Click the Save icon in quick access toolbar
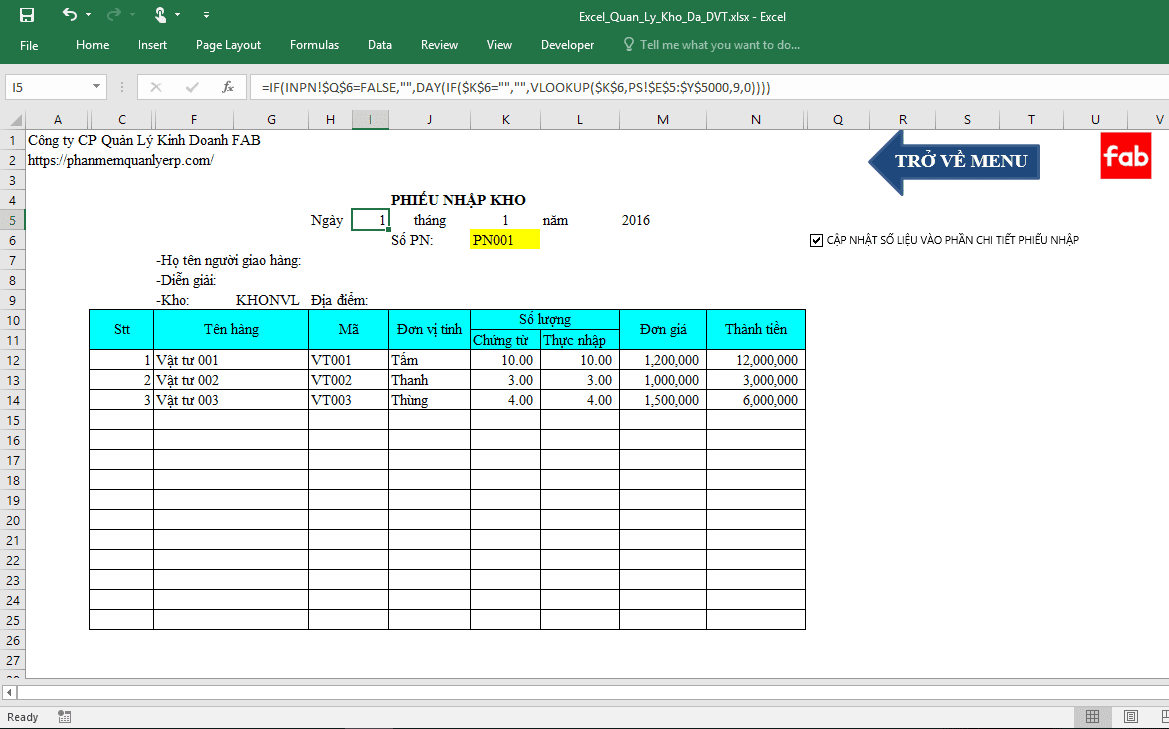This screenshot has height=729, width=1169. coord(27,15)
